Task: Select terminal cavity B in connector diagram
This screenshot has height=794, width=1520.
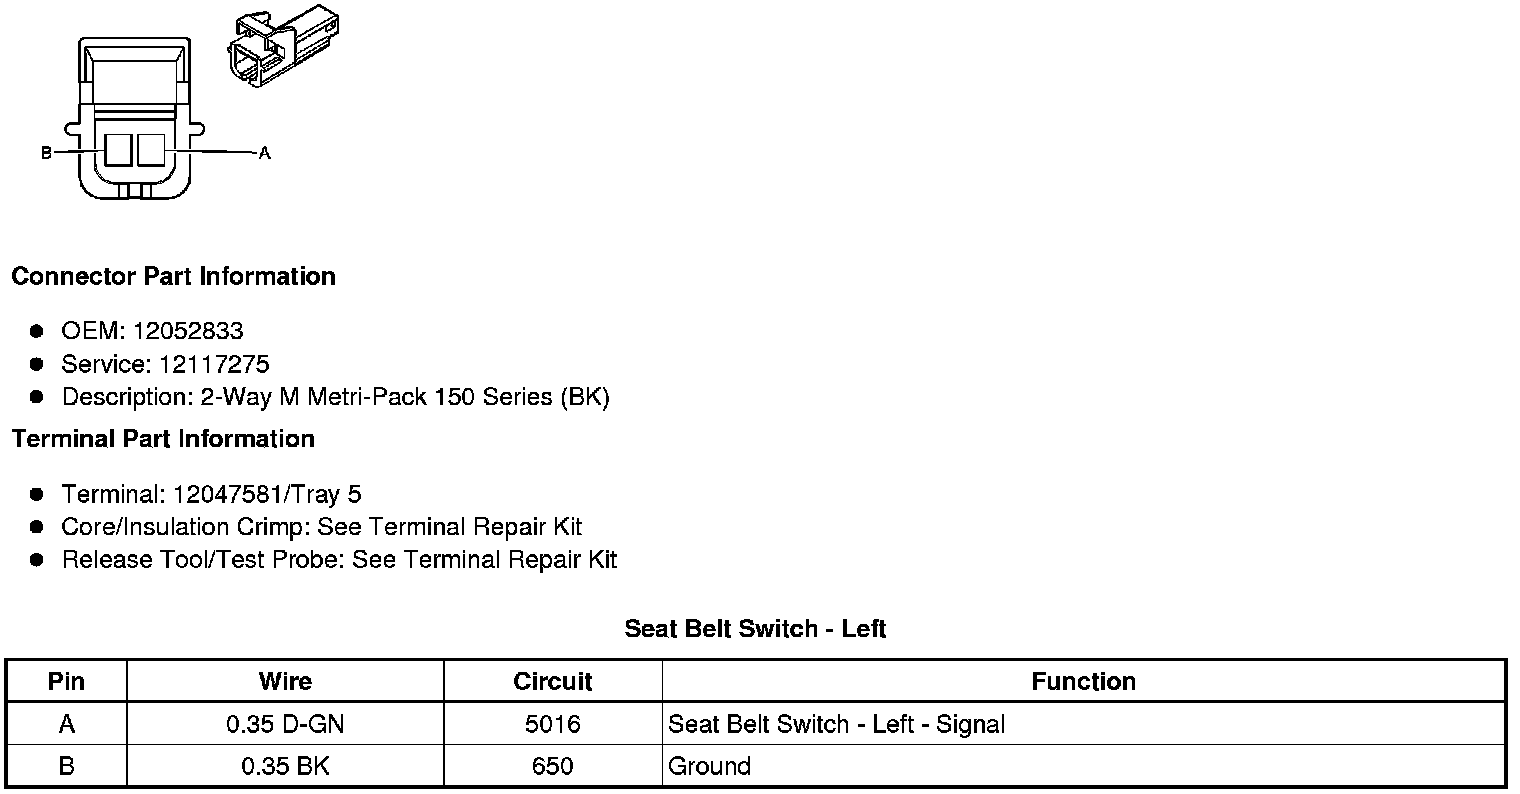Action: [118, 151]
